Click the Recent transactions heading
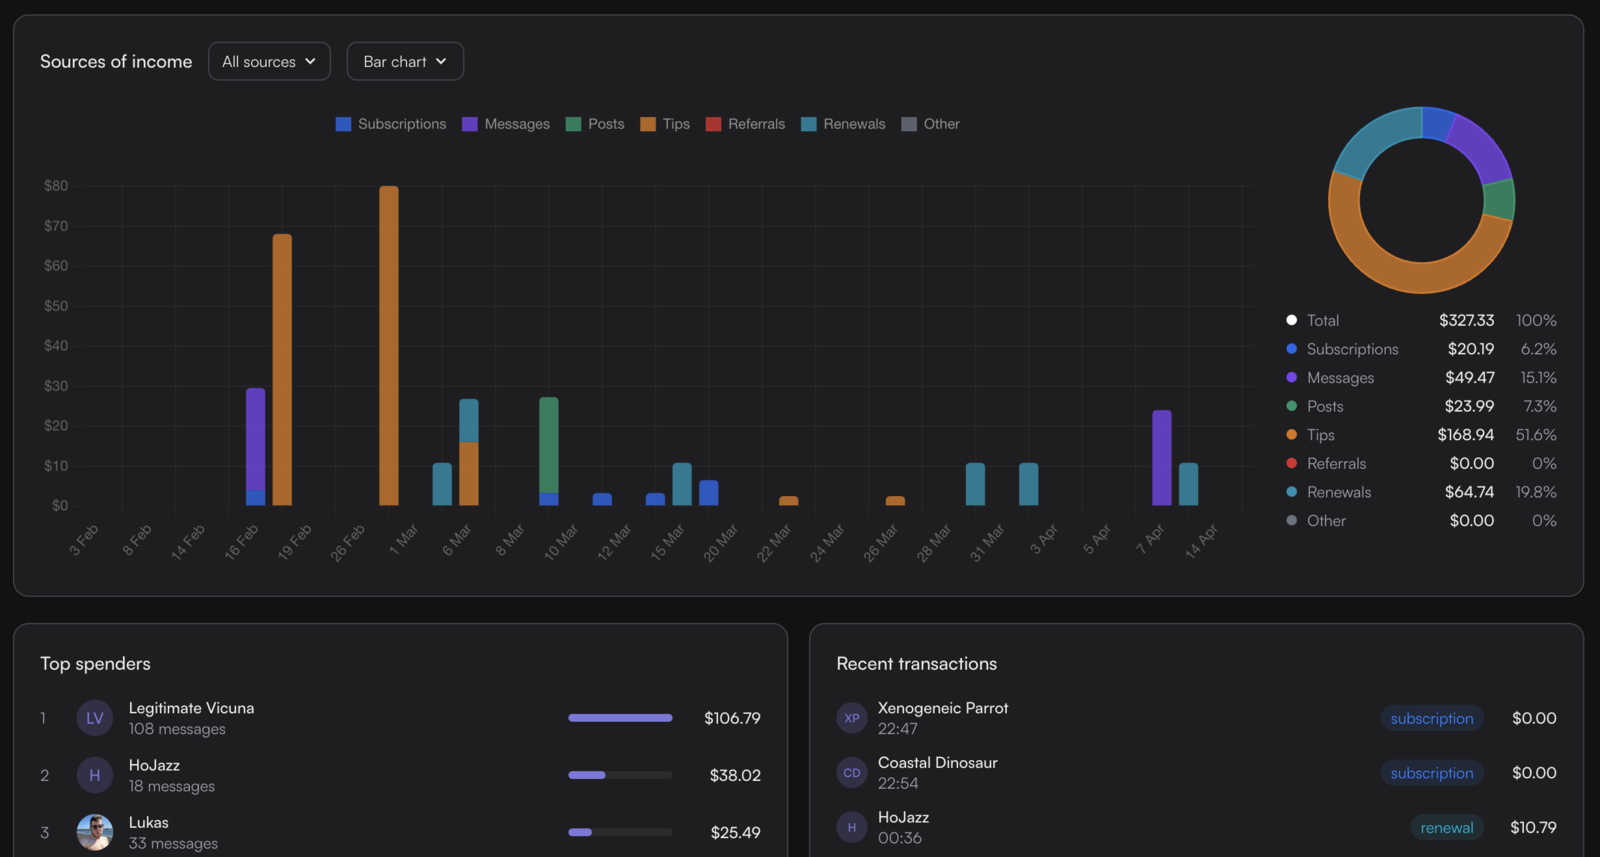This screenshot has width=1600, height=857. (x=917, y=664)
